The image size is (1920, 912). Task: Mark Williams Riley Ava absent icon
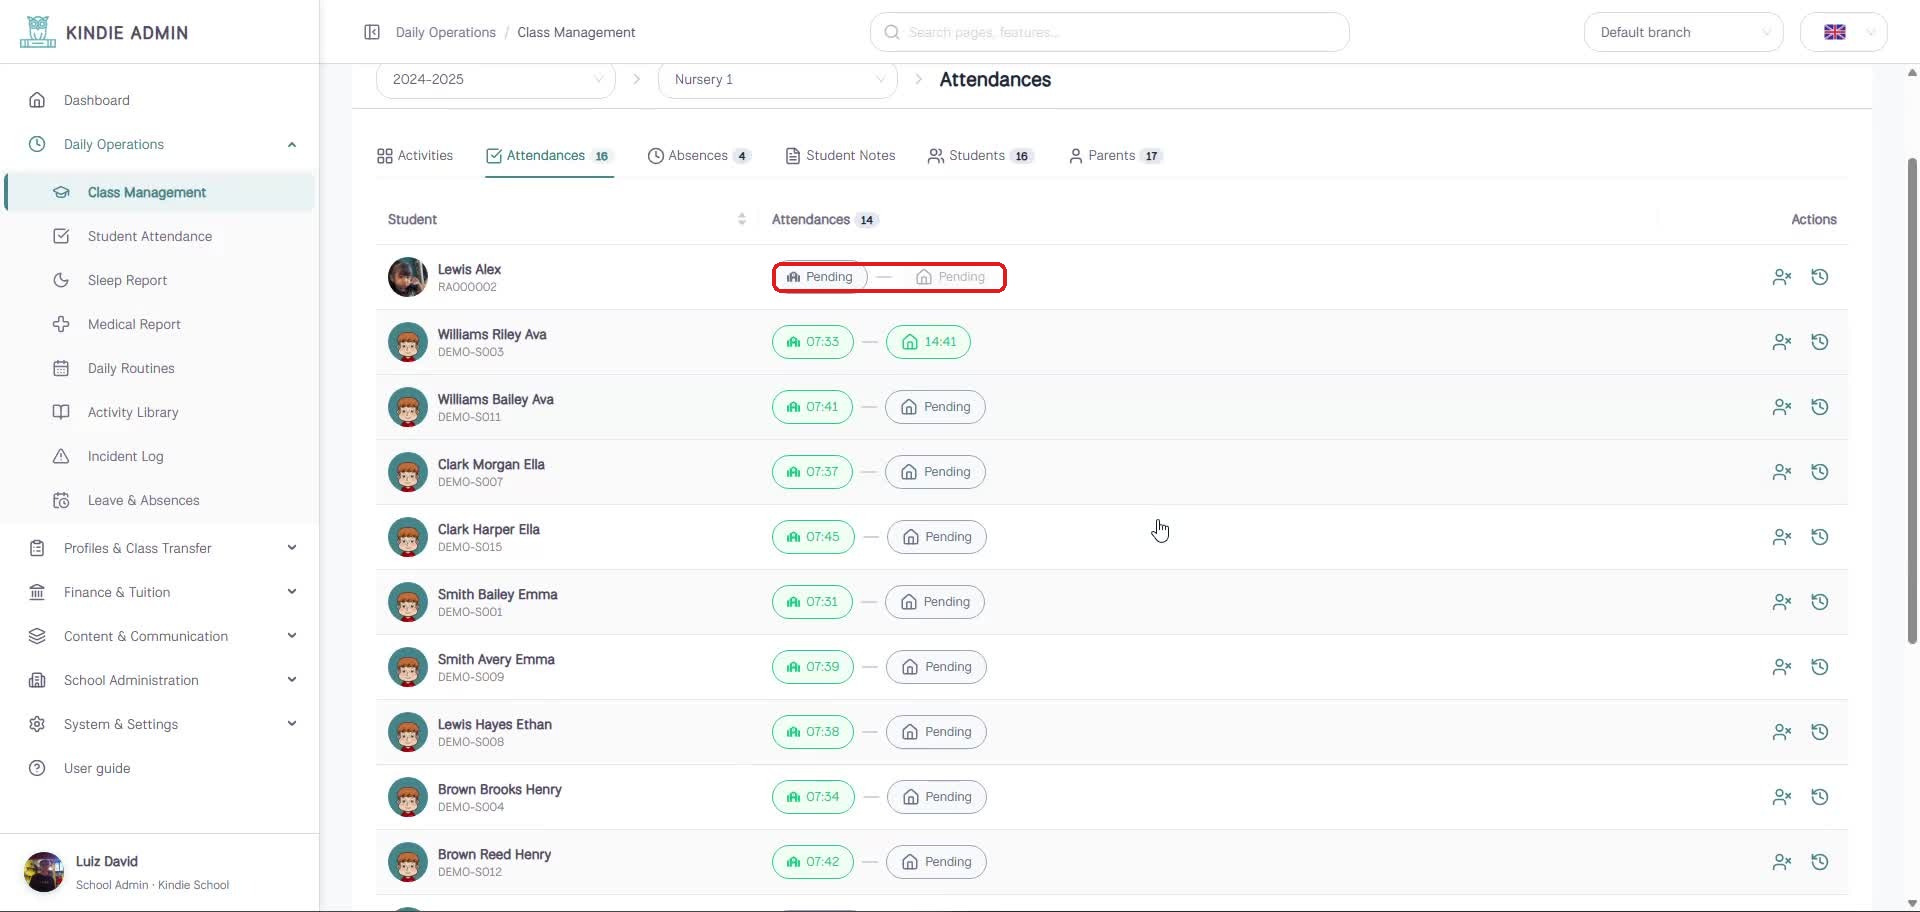[x=1781, y=342]
